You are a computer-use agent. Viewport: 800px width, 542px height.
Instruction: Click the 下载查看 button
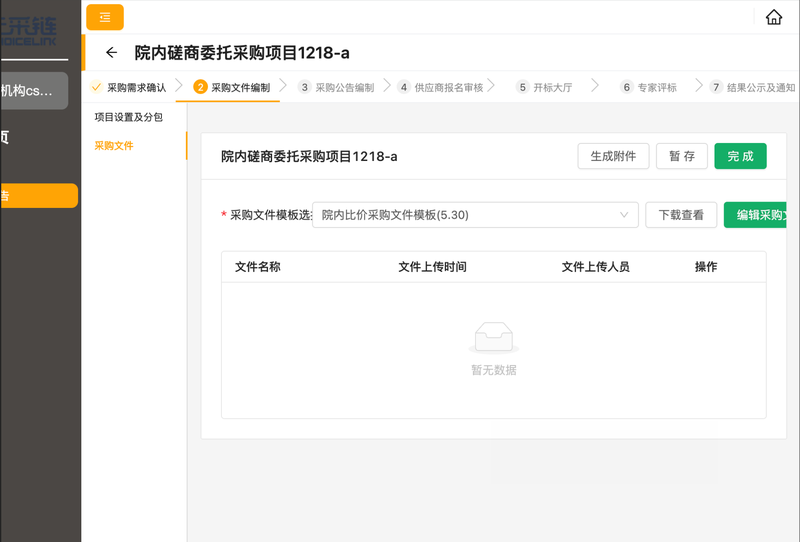click(x=680, y=215)
